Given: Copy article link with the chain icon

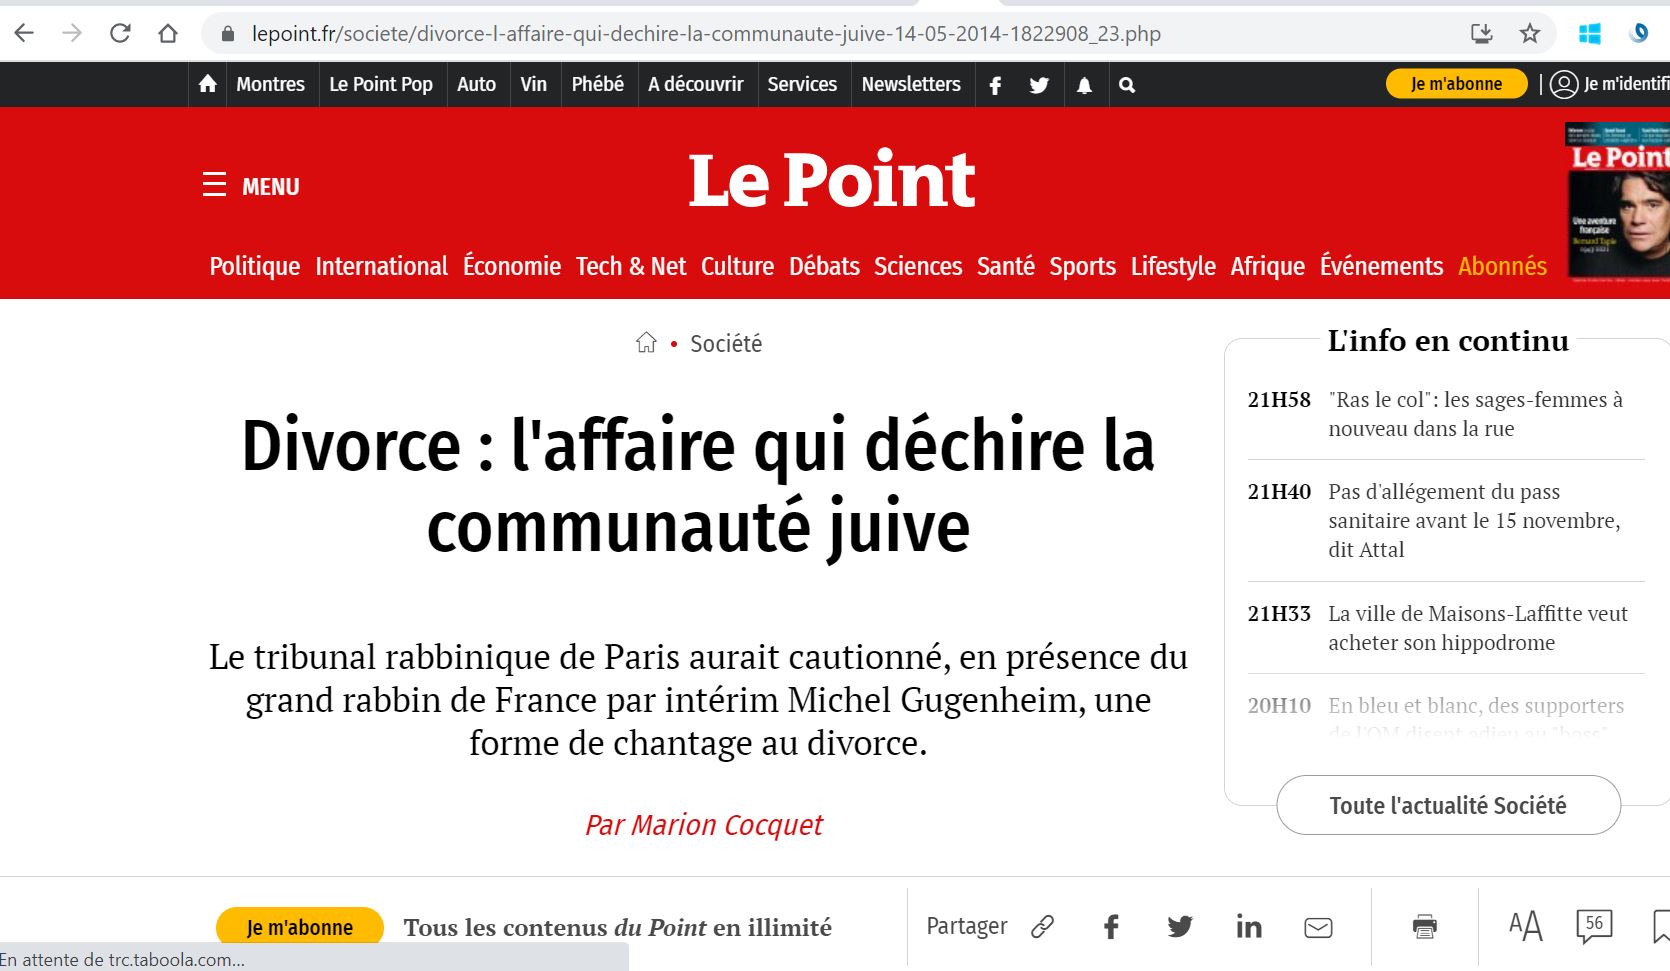Looking at the screenshot, I should coord(1043,927).
